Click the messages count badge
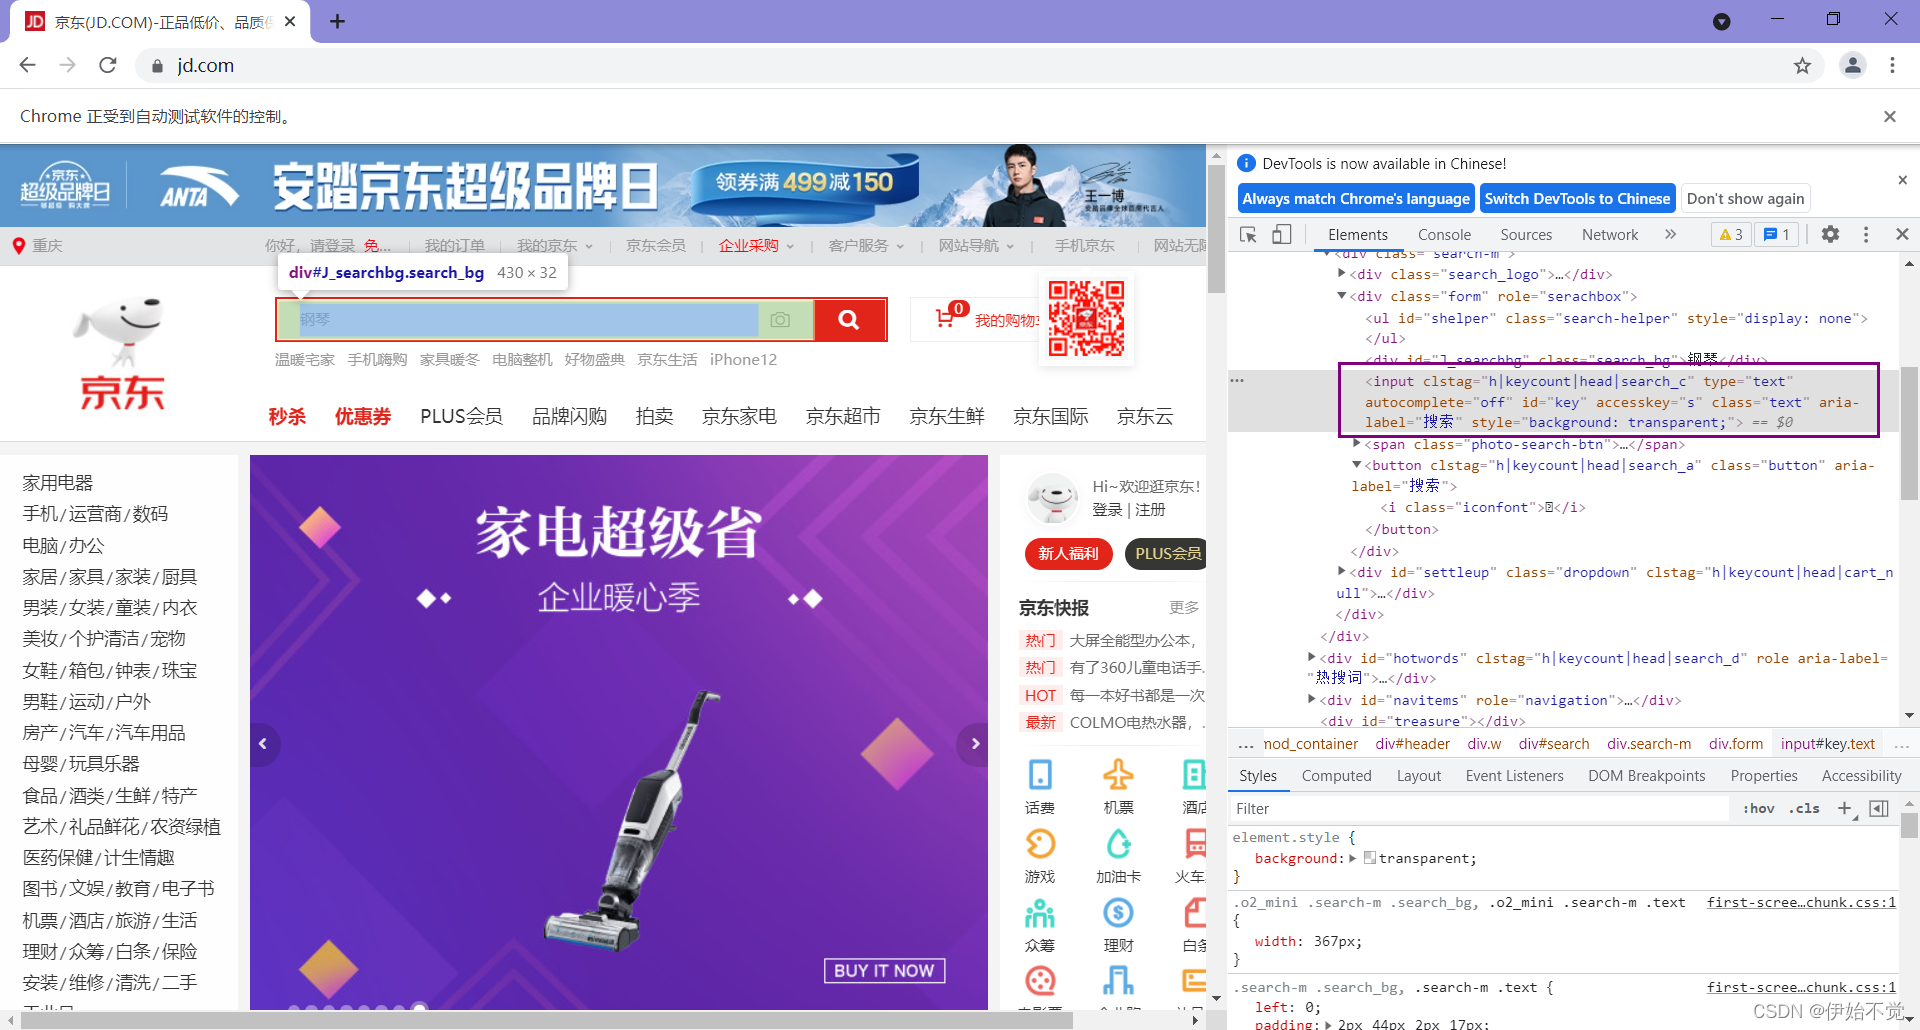 click(x=1777, y=234)
